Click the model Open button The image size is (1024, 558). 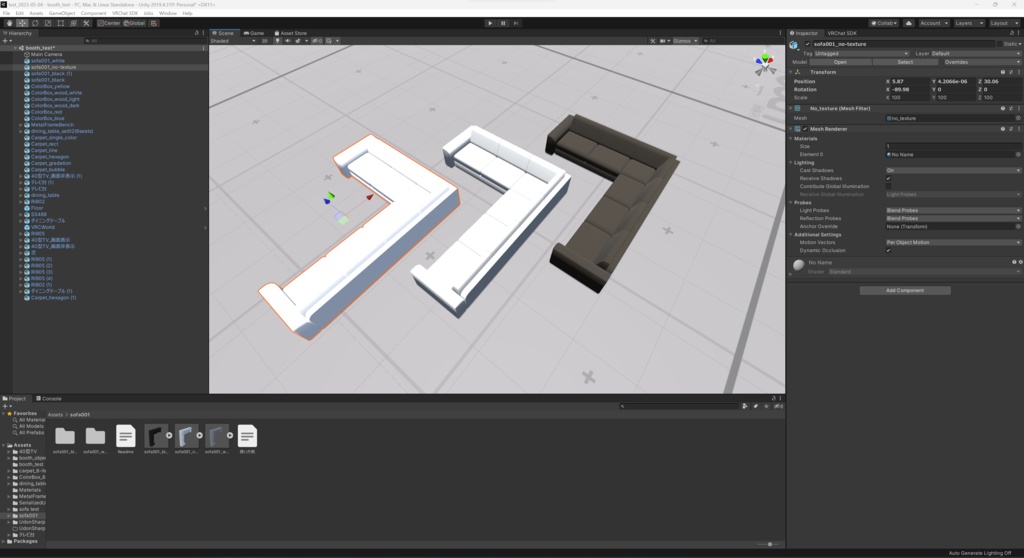(840, 62)
